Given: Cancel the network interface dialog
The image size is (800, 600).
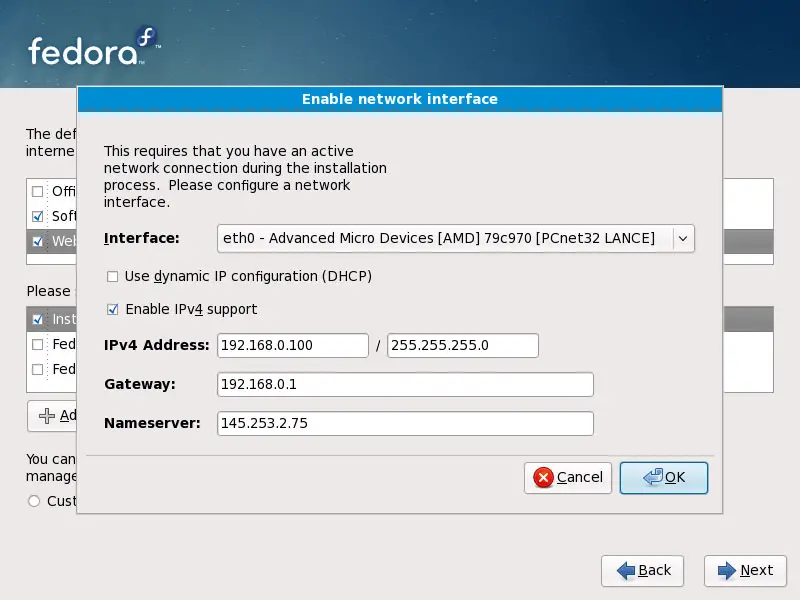Looking at the screenshot, I should pos(568,478).
